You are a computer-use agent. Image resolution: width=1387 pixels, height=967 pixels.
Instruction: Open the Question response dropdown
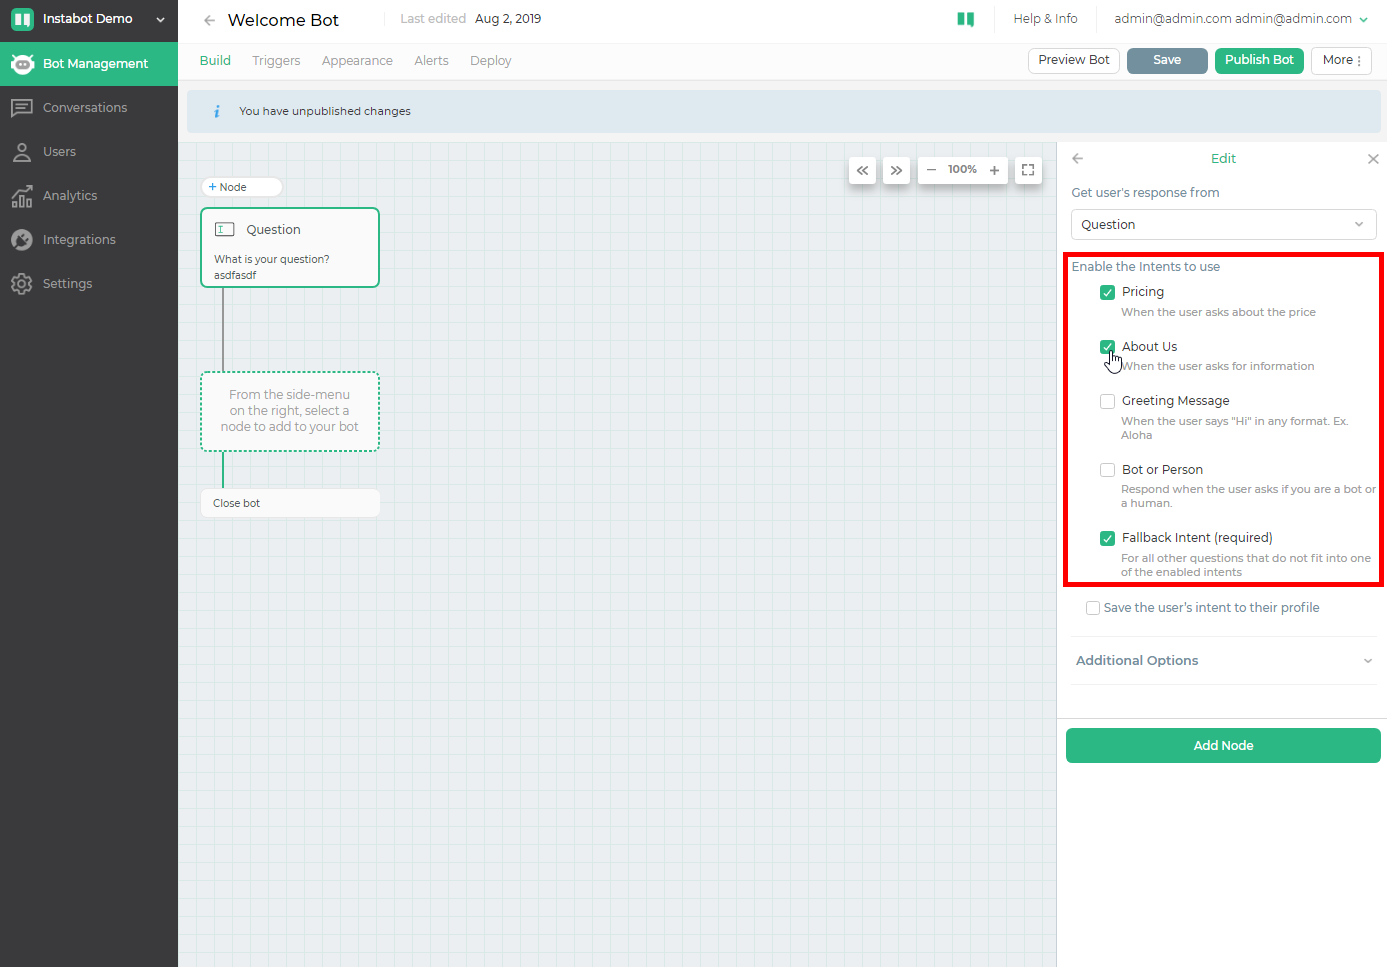(1223, 225)
